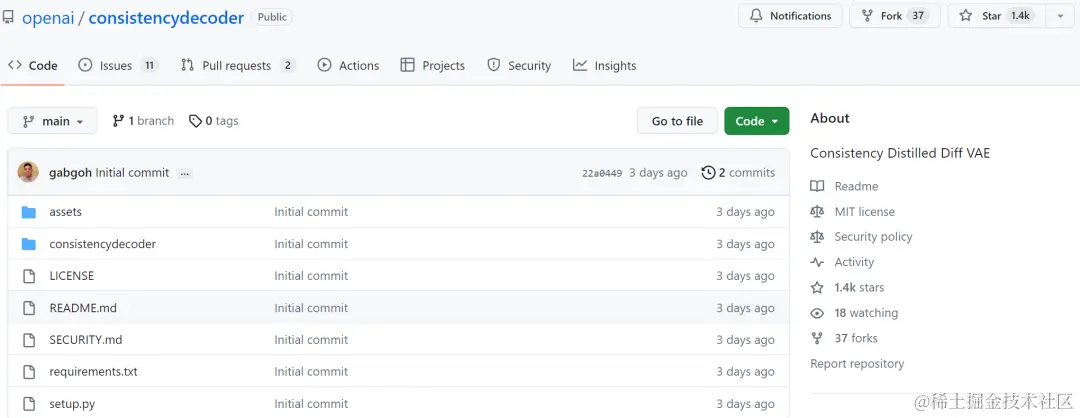Image resolution: width=1080 pixels, height=418 pixels.
Task: Open the README.md file
Action: coord(83,308)
